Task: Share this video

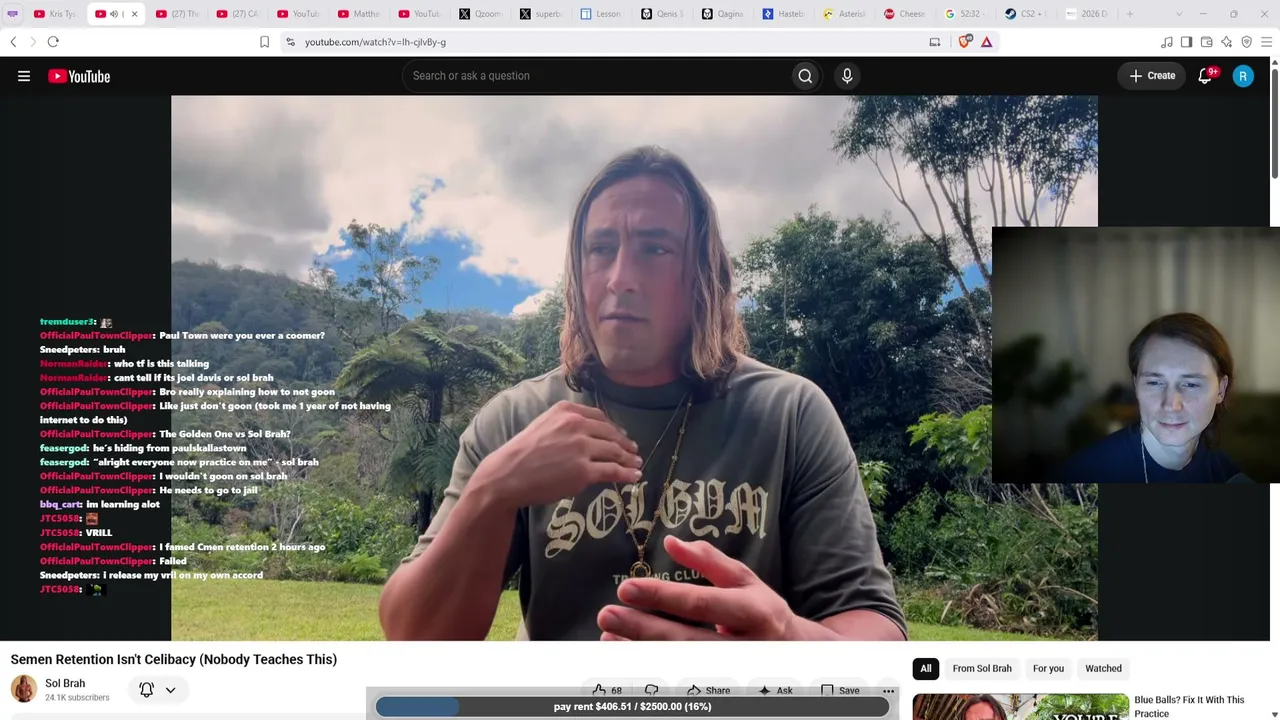Action: click(709, 690)
